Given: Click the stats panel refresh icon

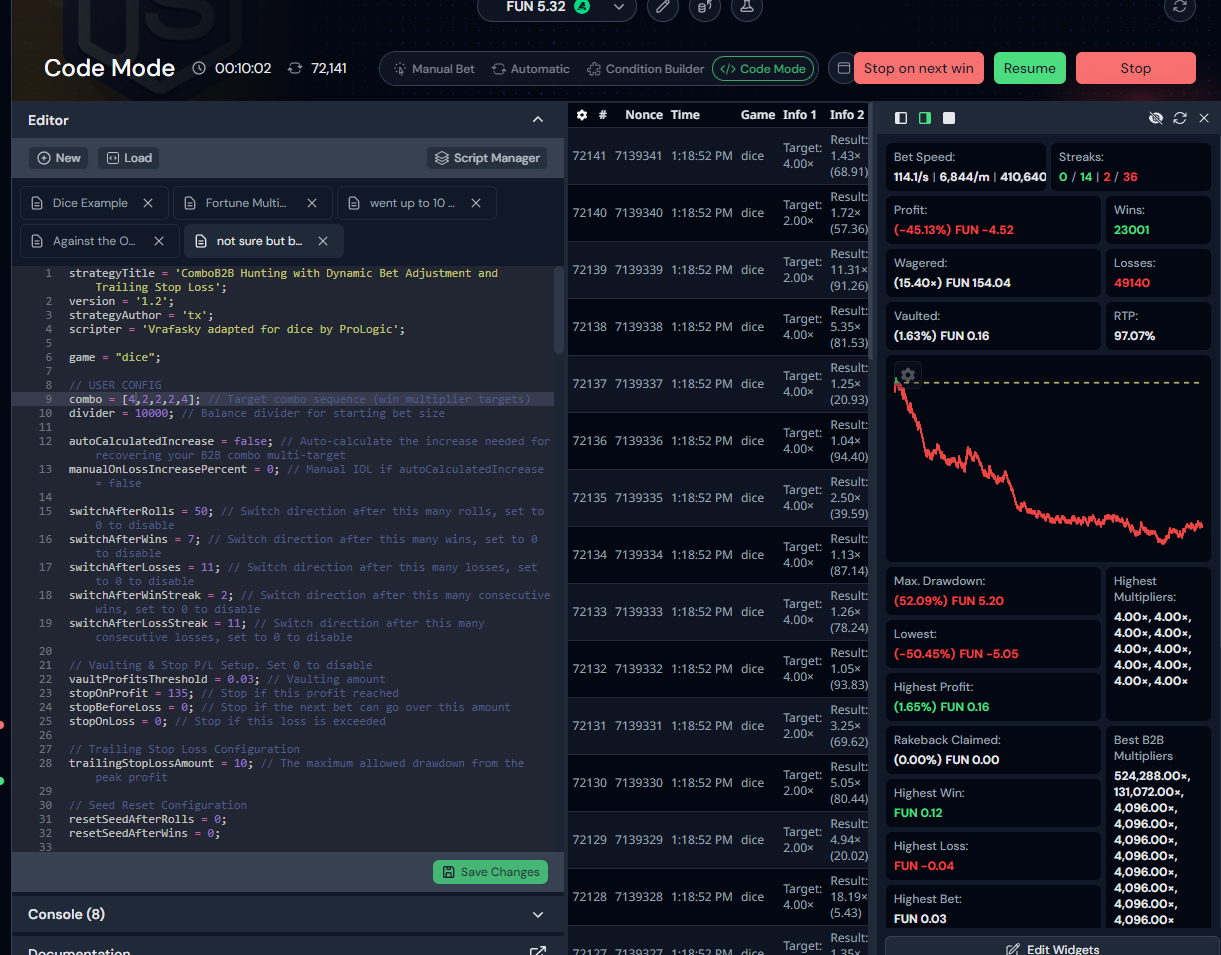Looking at the screenshot, I should click(1180, 118).
